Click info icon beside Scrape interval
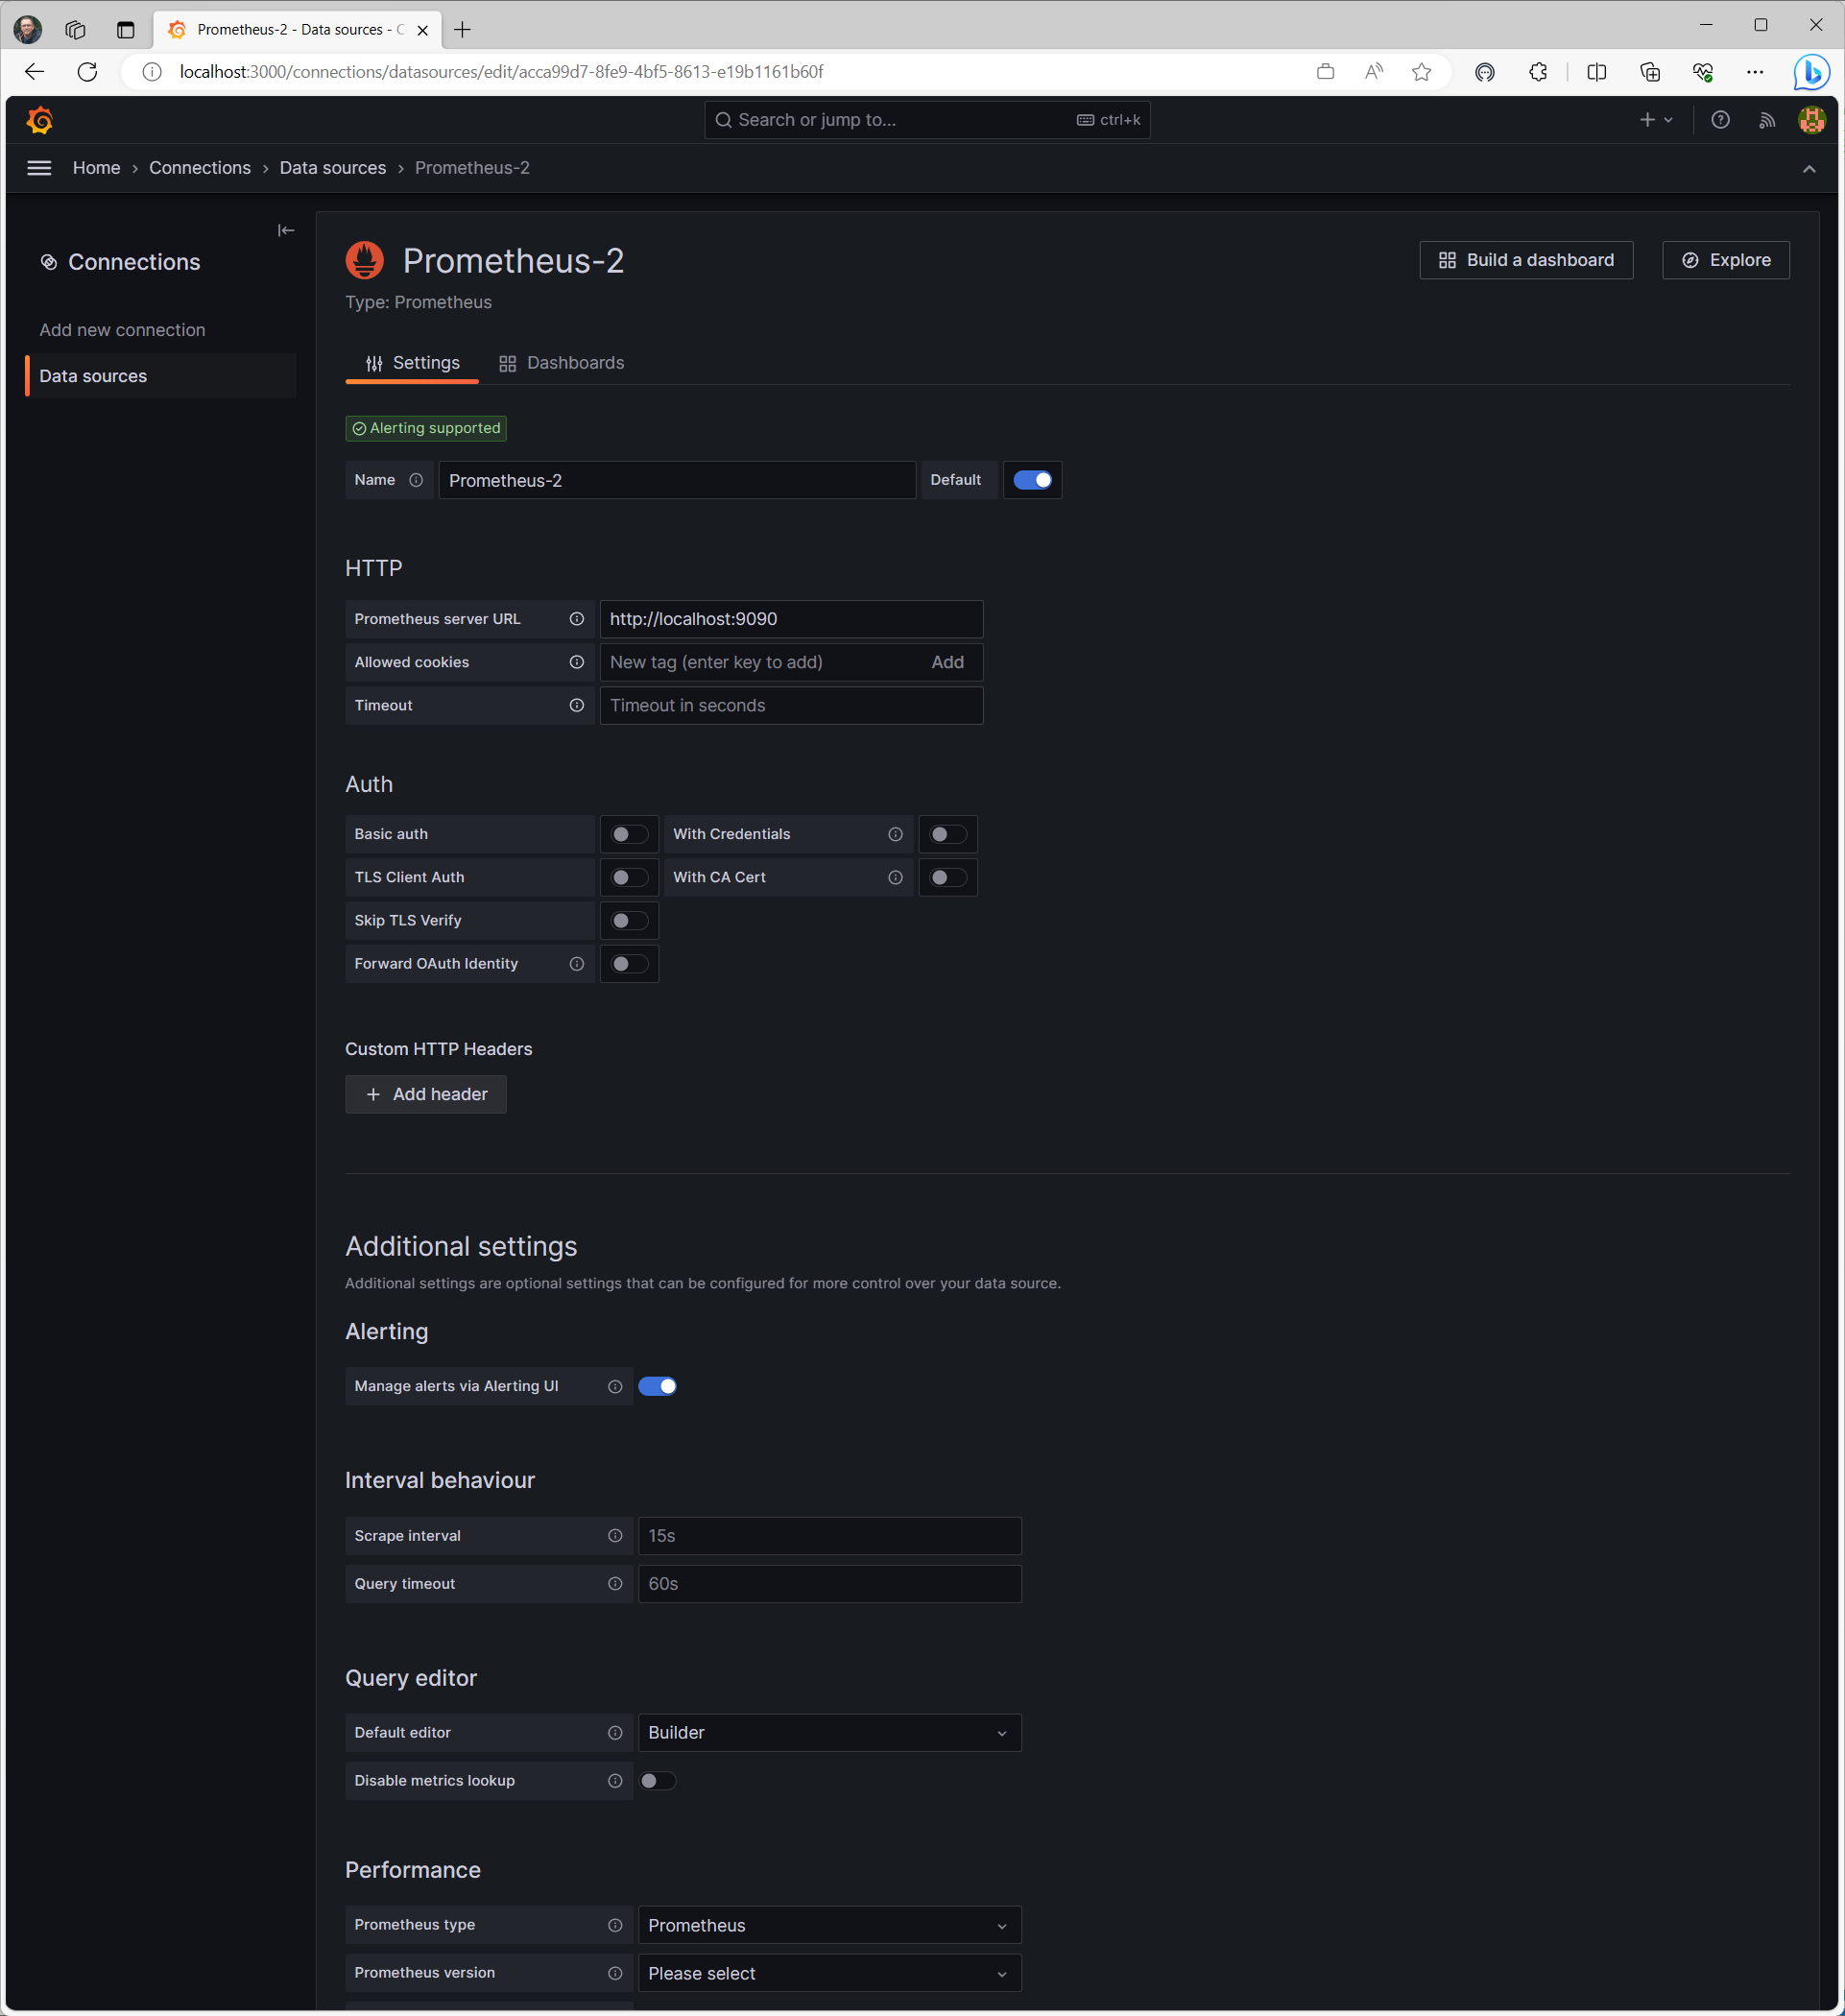The image size is (1845, 2016). (x=615, y=1536)
